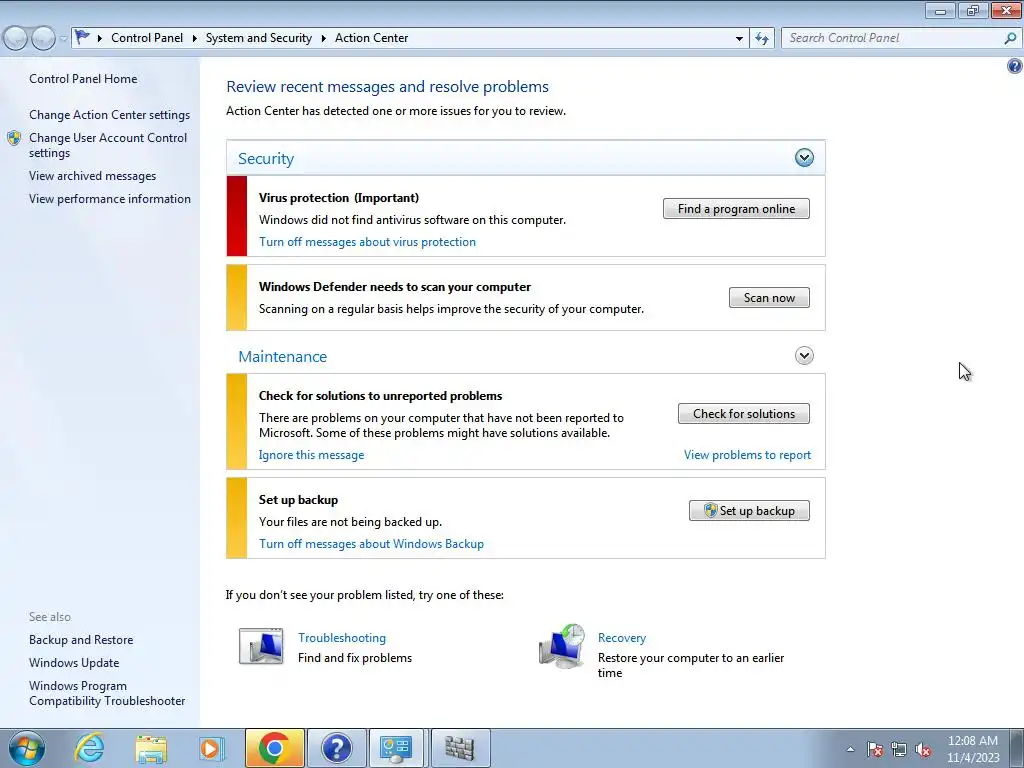Click the search magnifier icon
1024x768 pixels.
[1010, 38]
